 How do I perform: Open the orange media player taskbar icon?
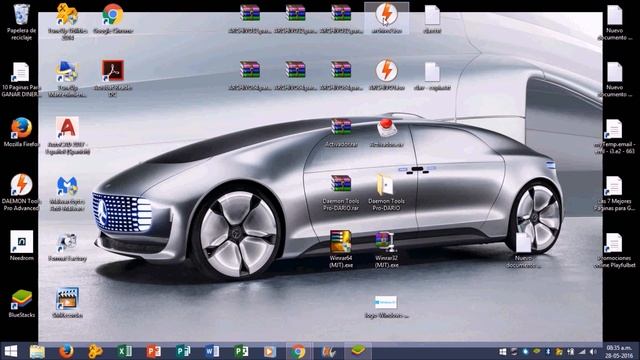[269, 351]
